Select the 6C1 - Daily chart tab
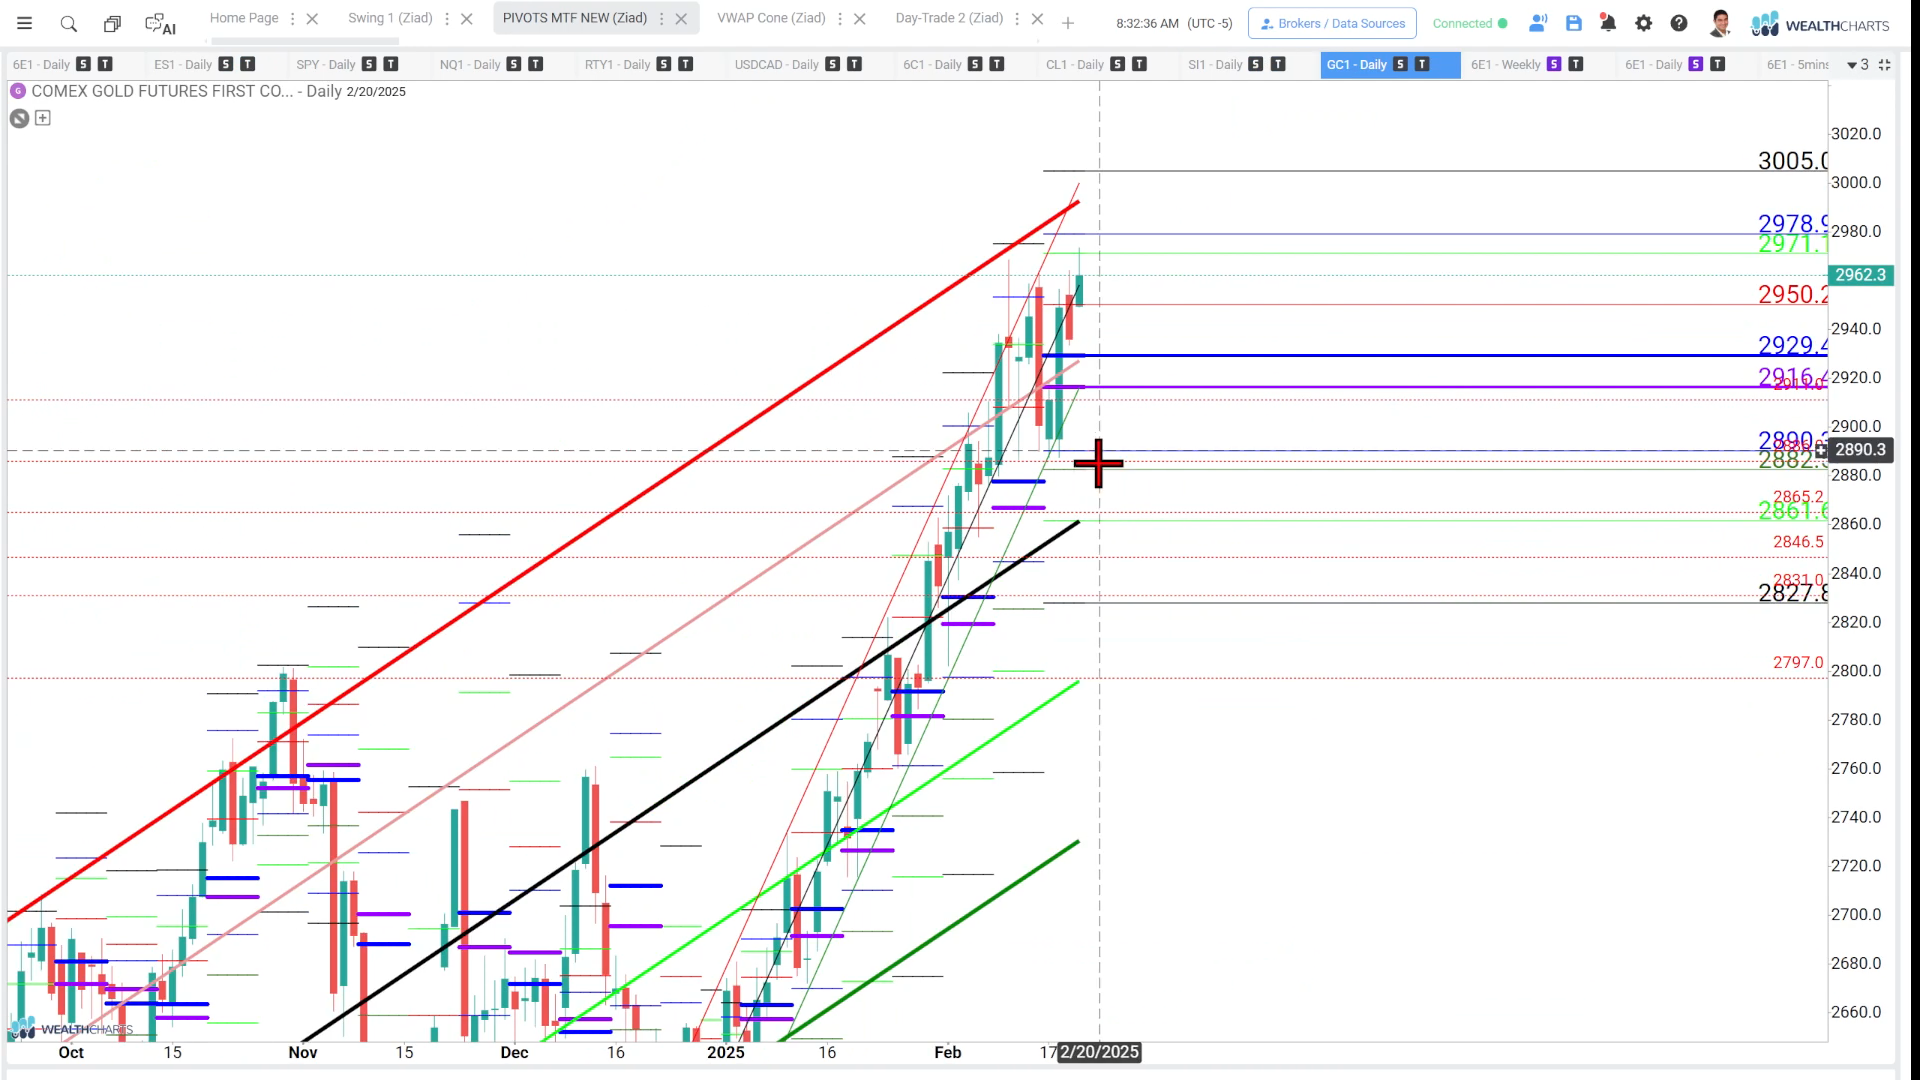Screen dimensions: 1920x1080 pyautogui.click(x=932, y=64)
